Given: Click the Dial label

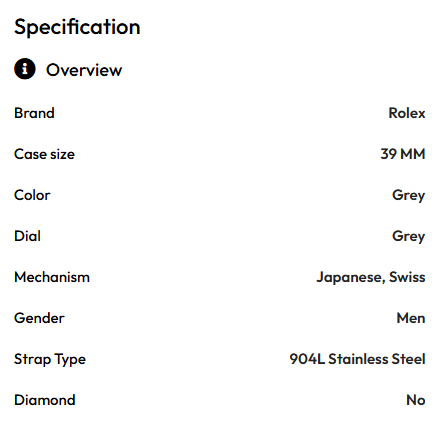Looking at the screenshot, I should point(27,236).
